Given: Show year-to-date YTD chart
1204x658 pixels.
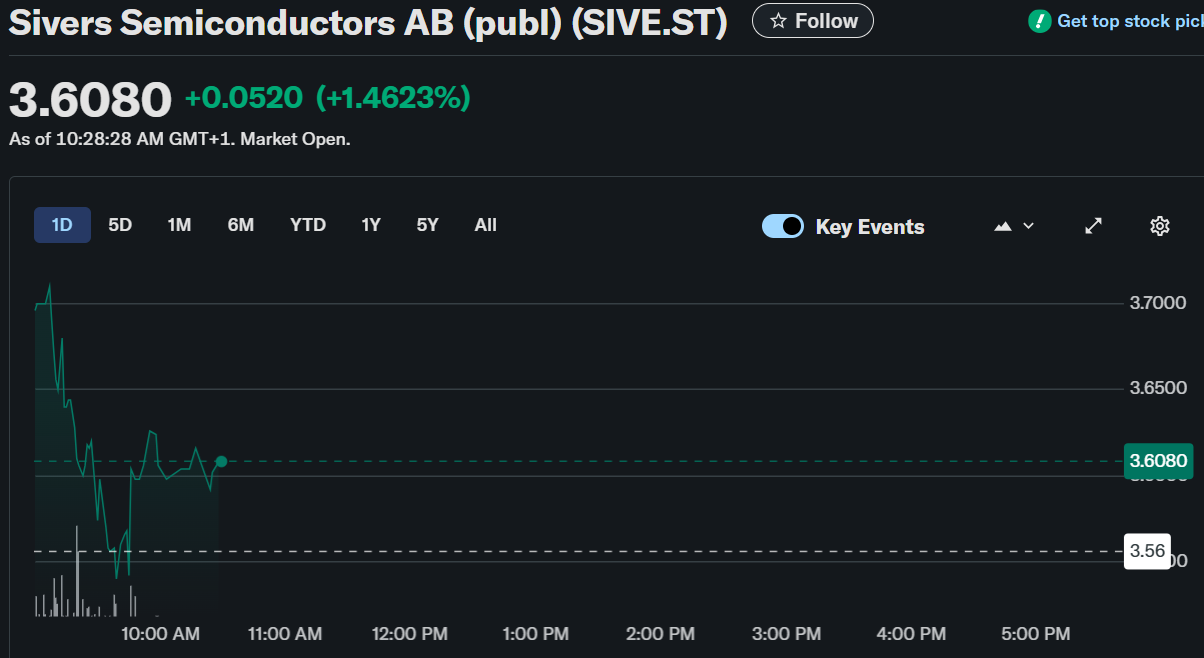Looking at the screenshot, I should pos(308,225).
